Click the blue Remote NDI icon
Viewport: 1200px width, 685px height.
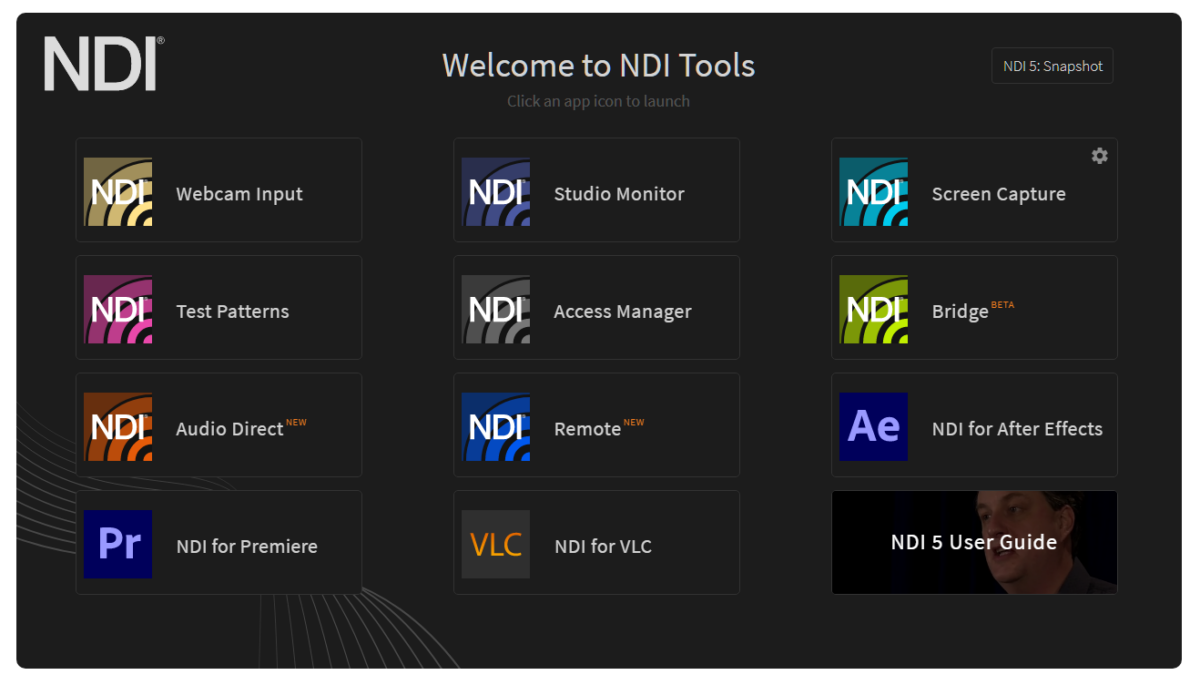click(x=496, y=427)
